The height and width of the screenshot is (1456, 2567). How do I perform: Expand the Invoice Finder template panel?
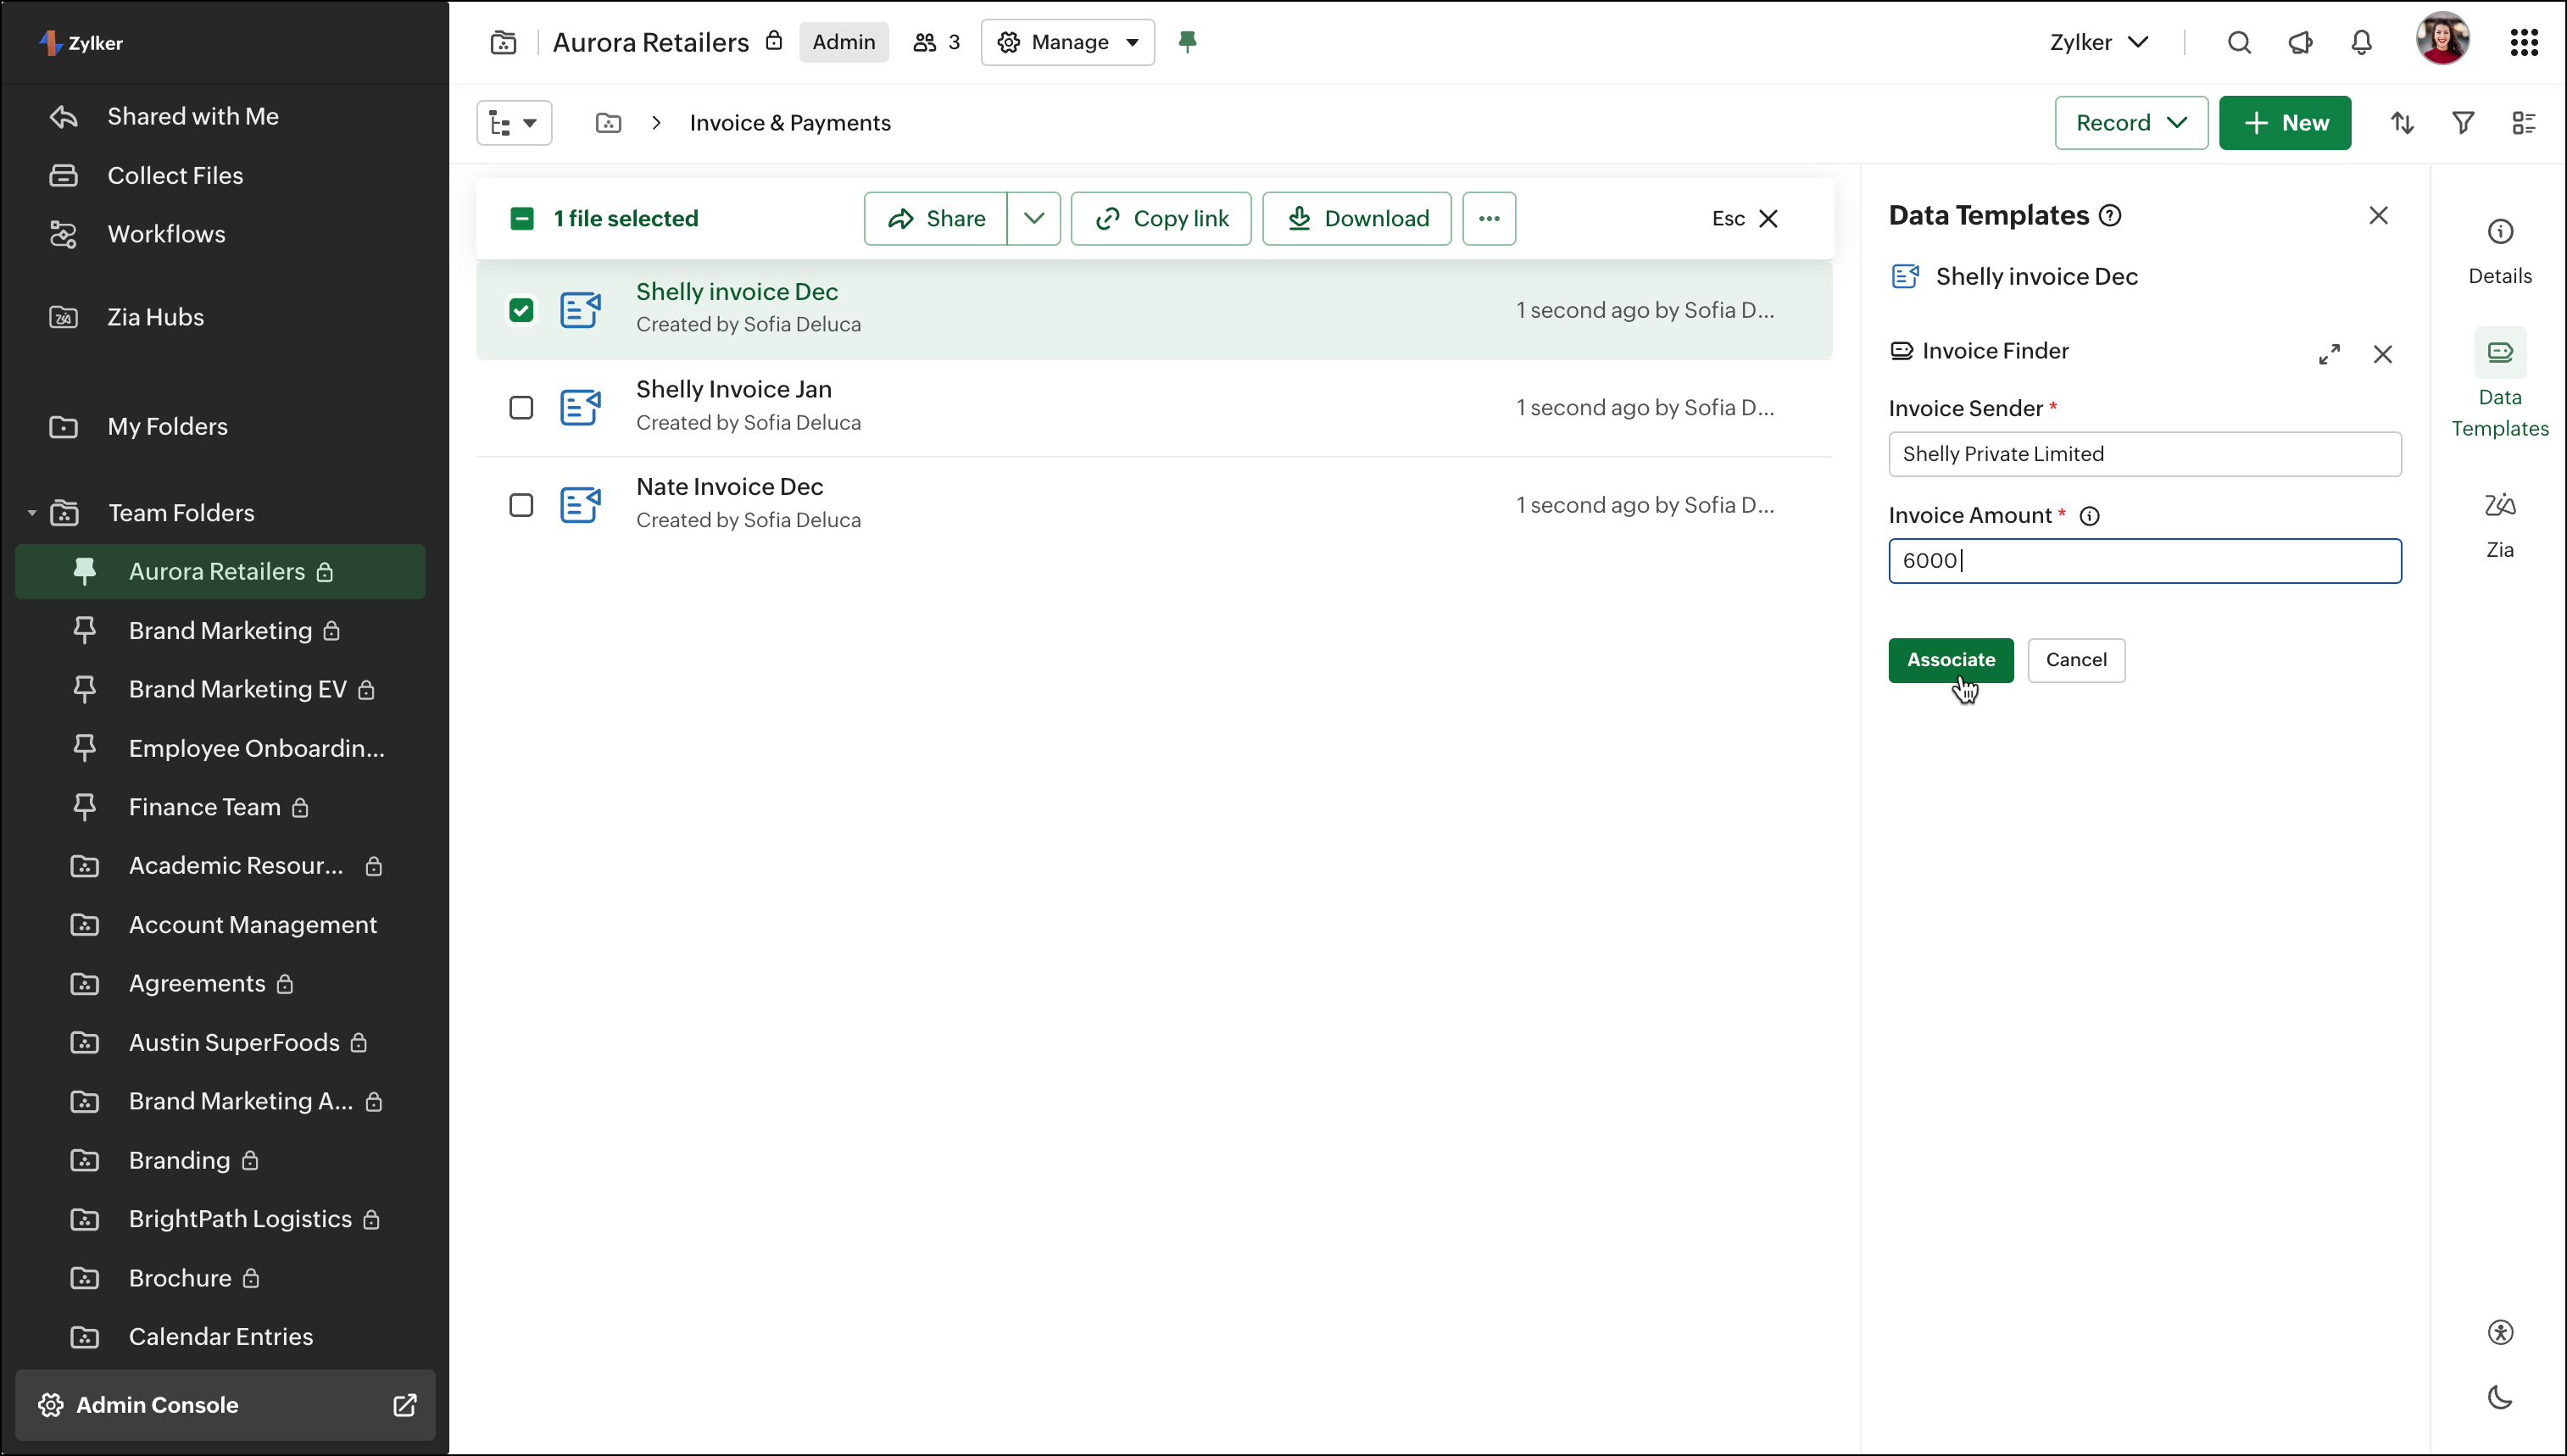[2329, 354]
